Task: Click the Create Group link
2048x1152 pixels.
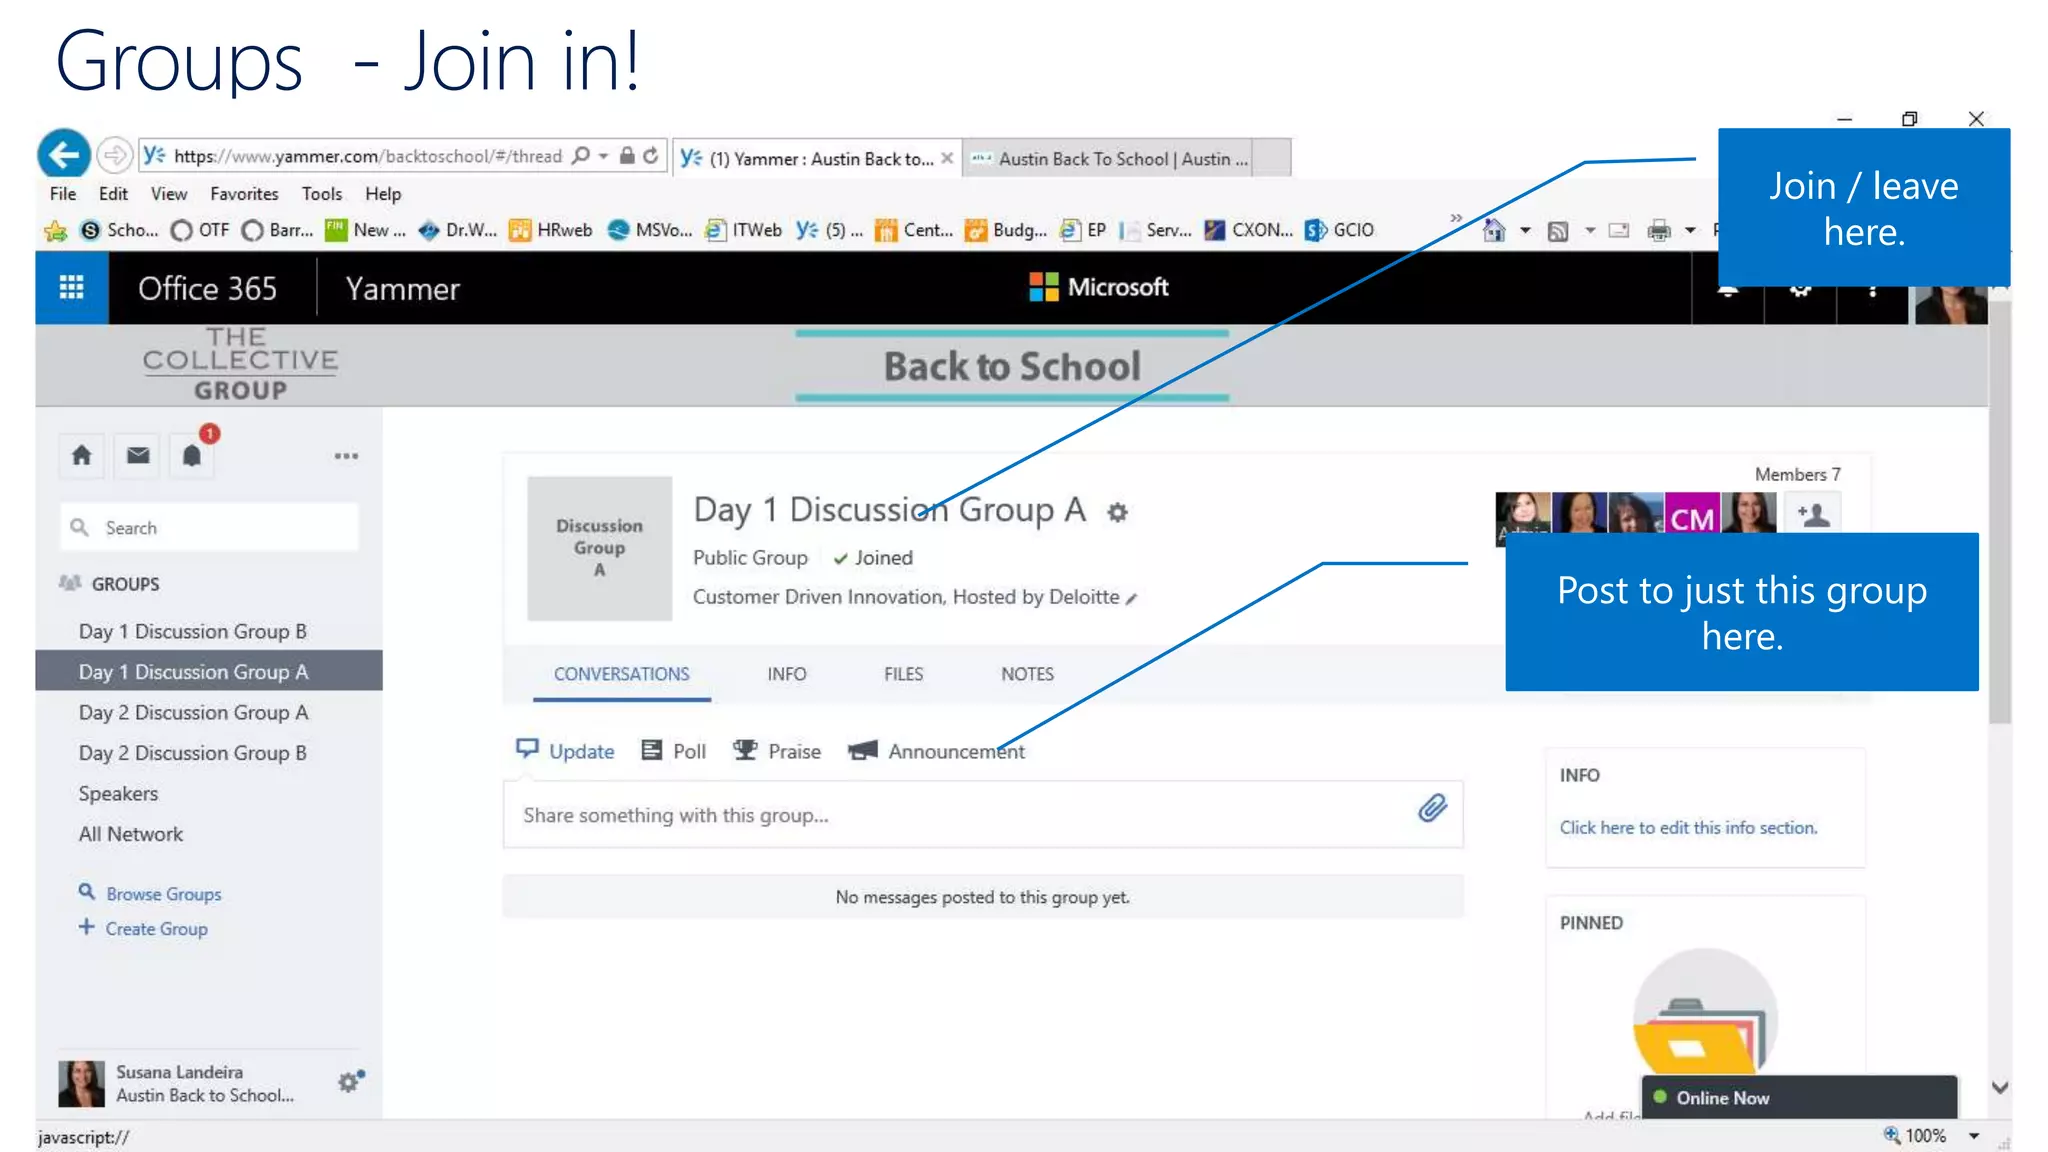Action: coord(156,929)
